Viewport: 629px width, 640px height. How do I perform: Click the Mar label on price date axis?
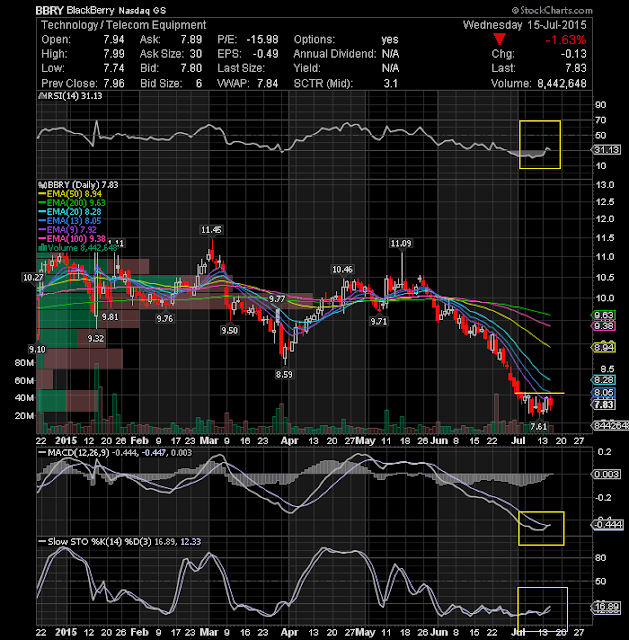click(x=209, y=441)
